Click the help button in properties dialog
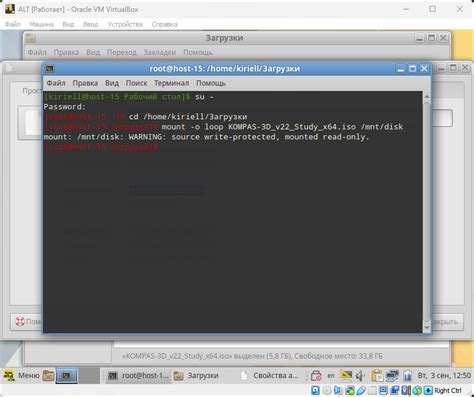474x397 pixels. [x=27, y=322]
